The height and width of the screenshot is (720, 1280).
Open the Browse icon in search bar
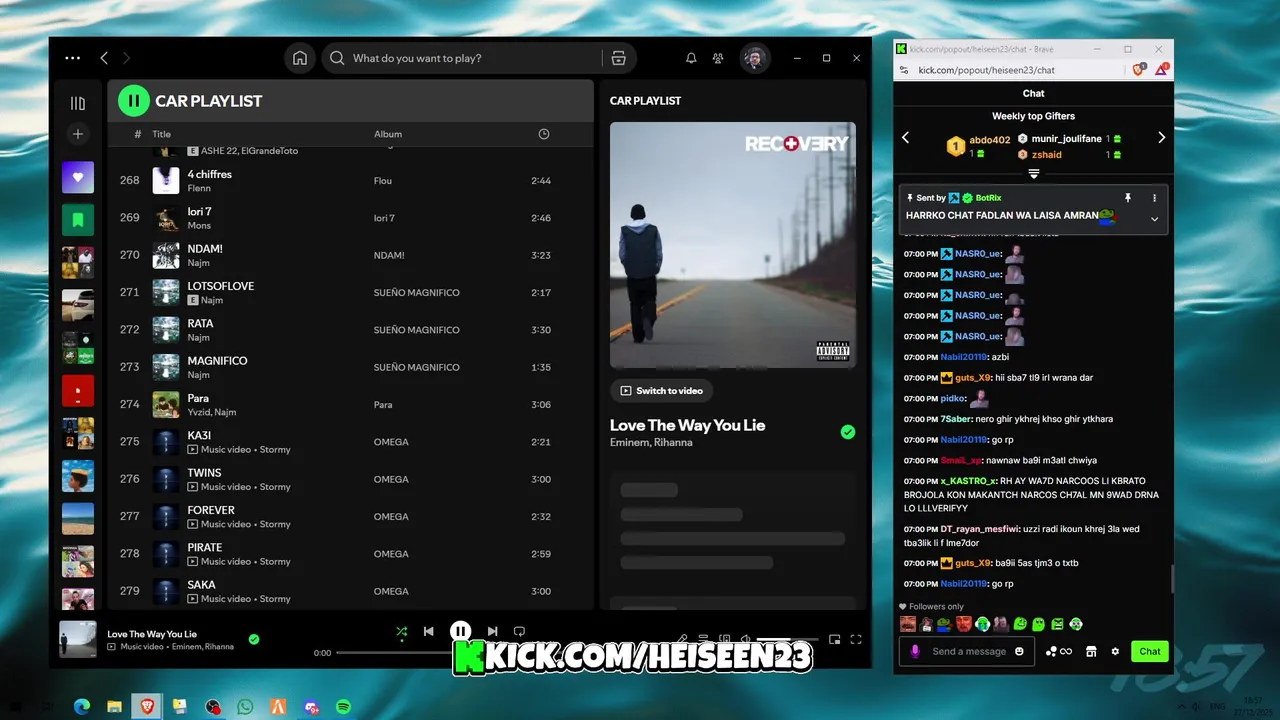click(618, 58)
